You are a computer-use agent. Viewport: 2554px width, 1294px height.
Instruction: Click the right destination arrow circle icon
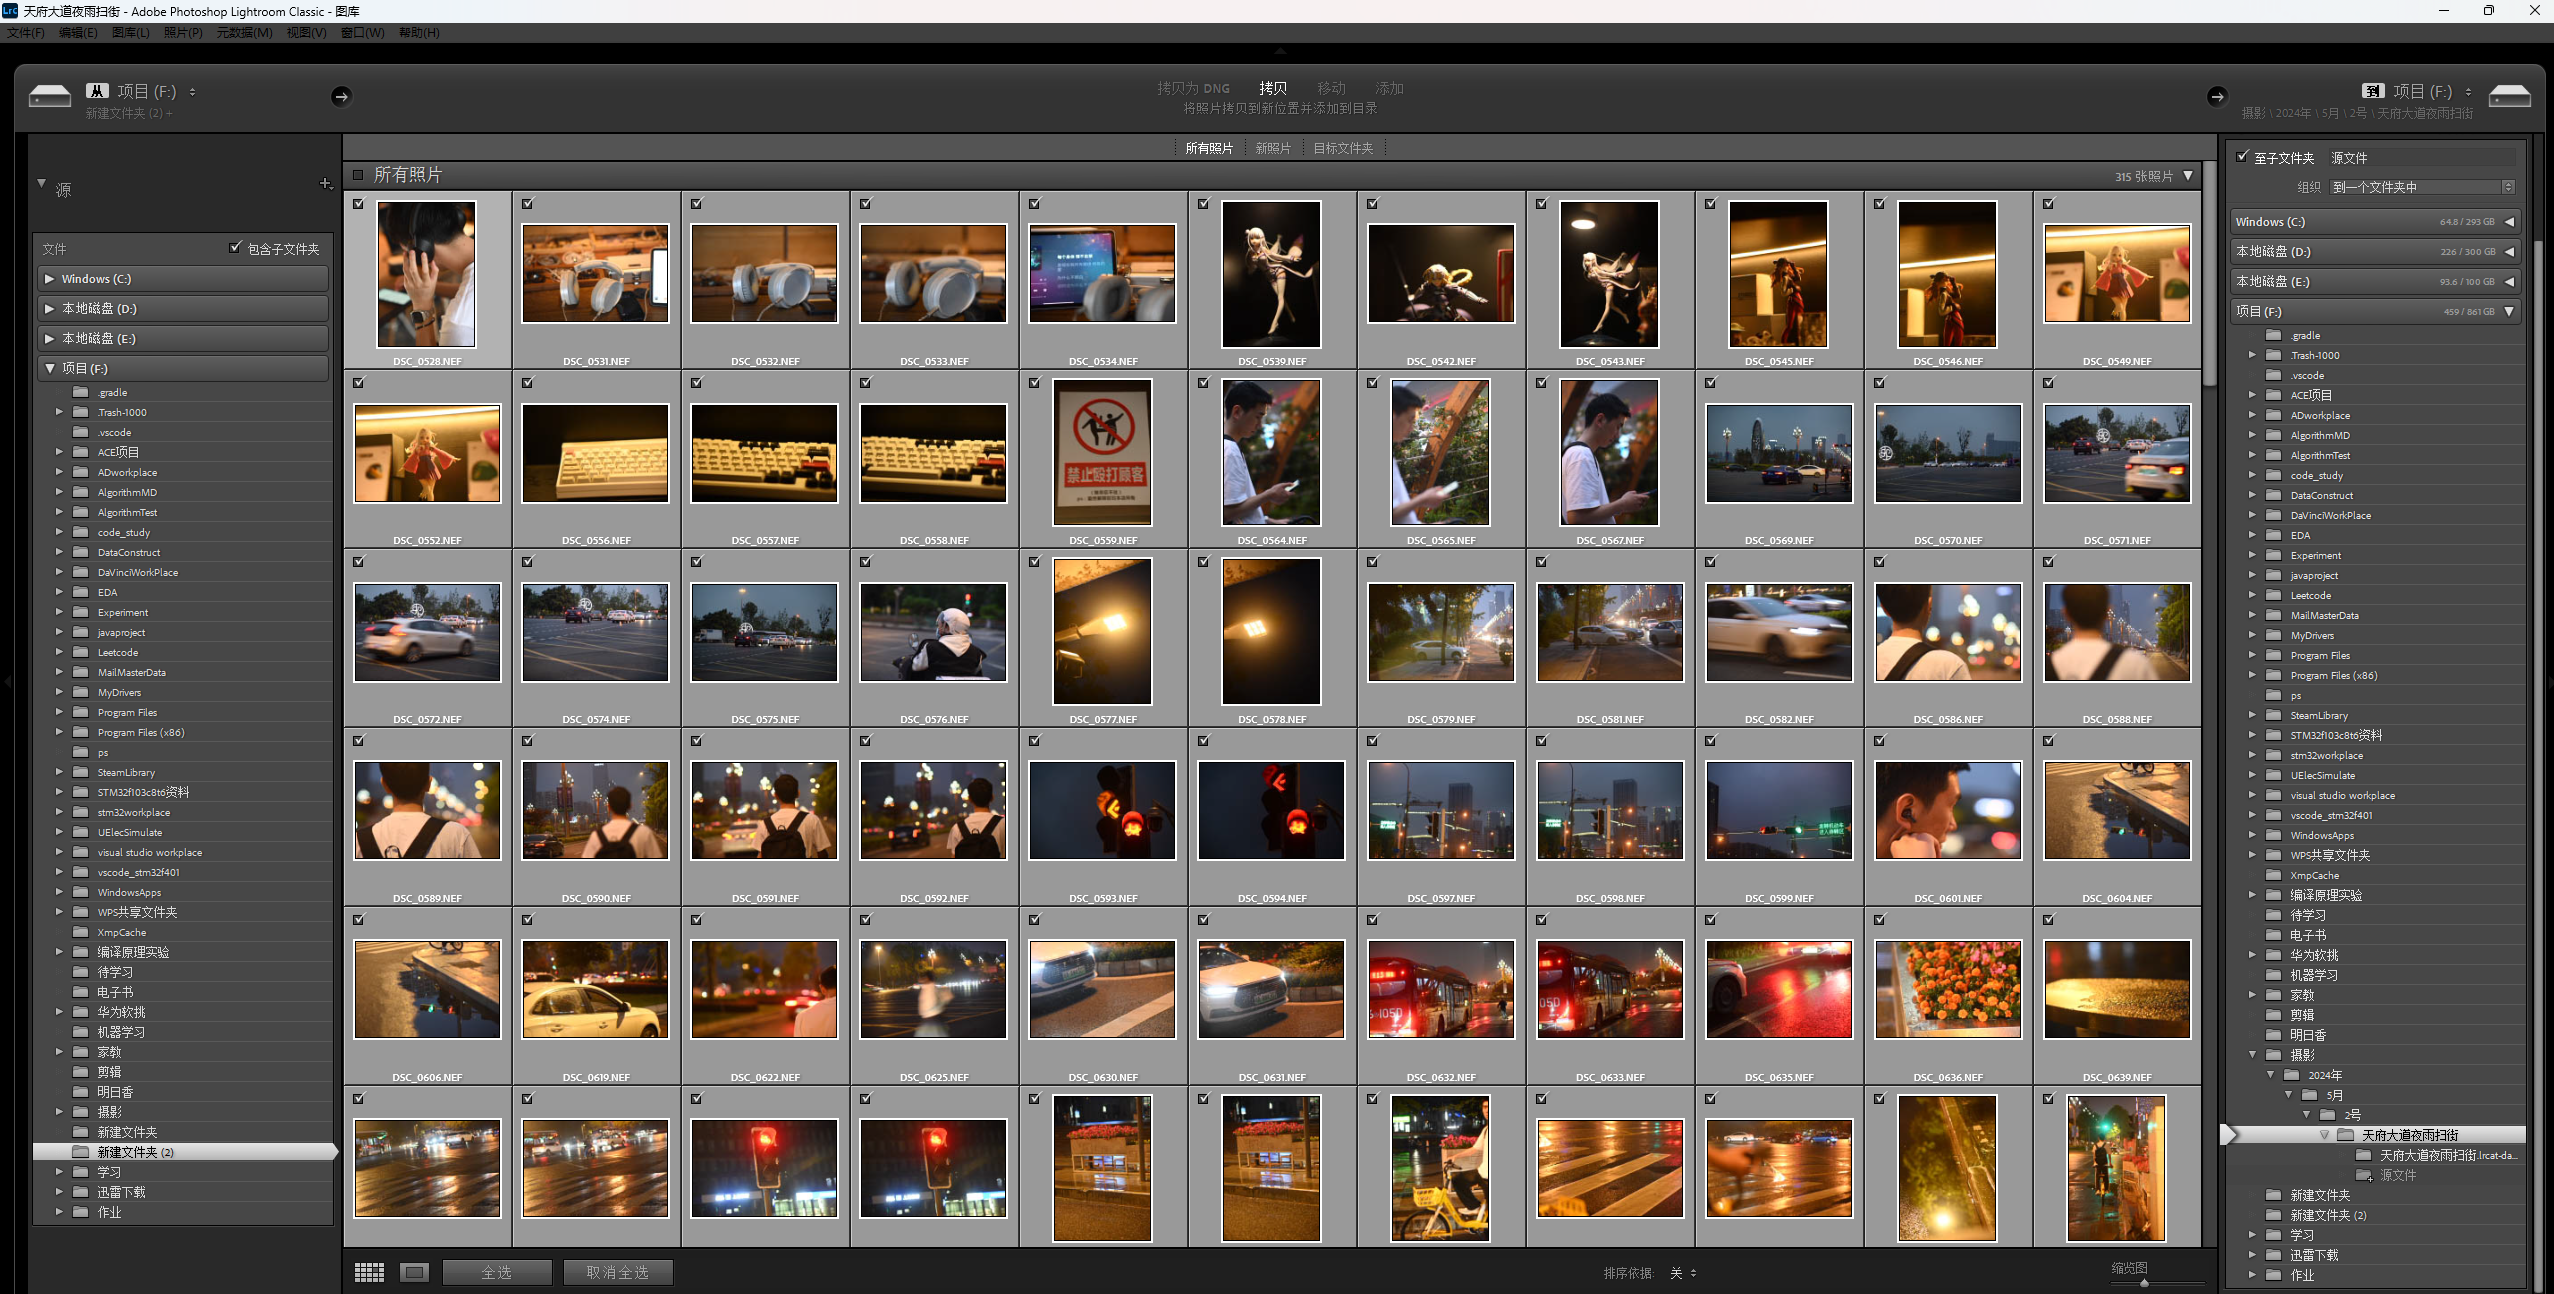2216,96
